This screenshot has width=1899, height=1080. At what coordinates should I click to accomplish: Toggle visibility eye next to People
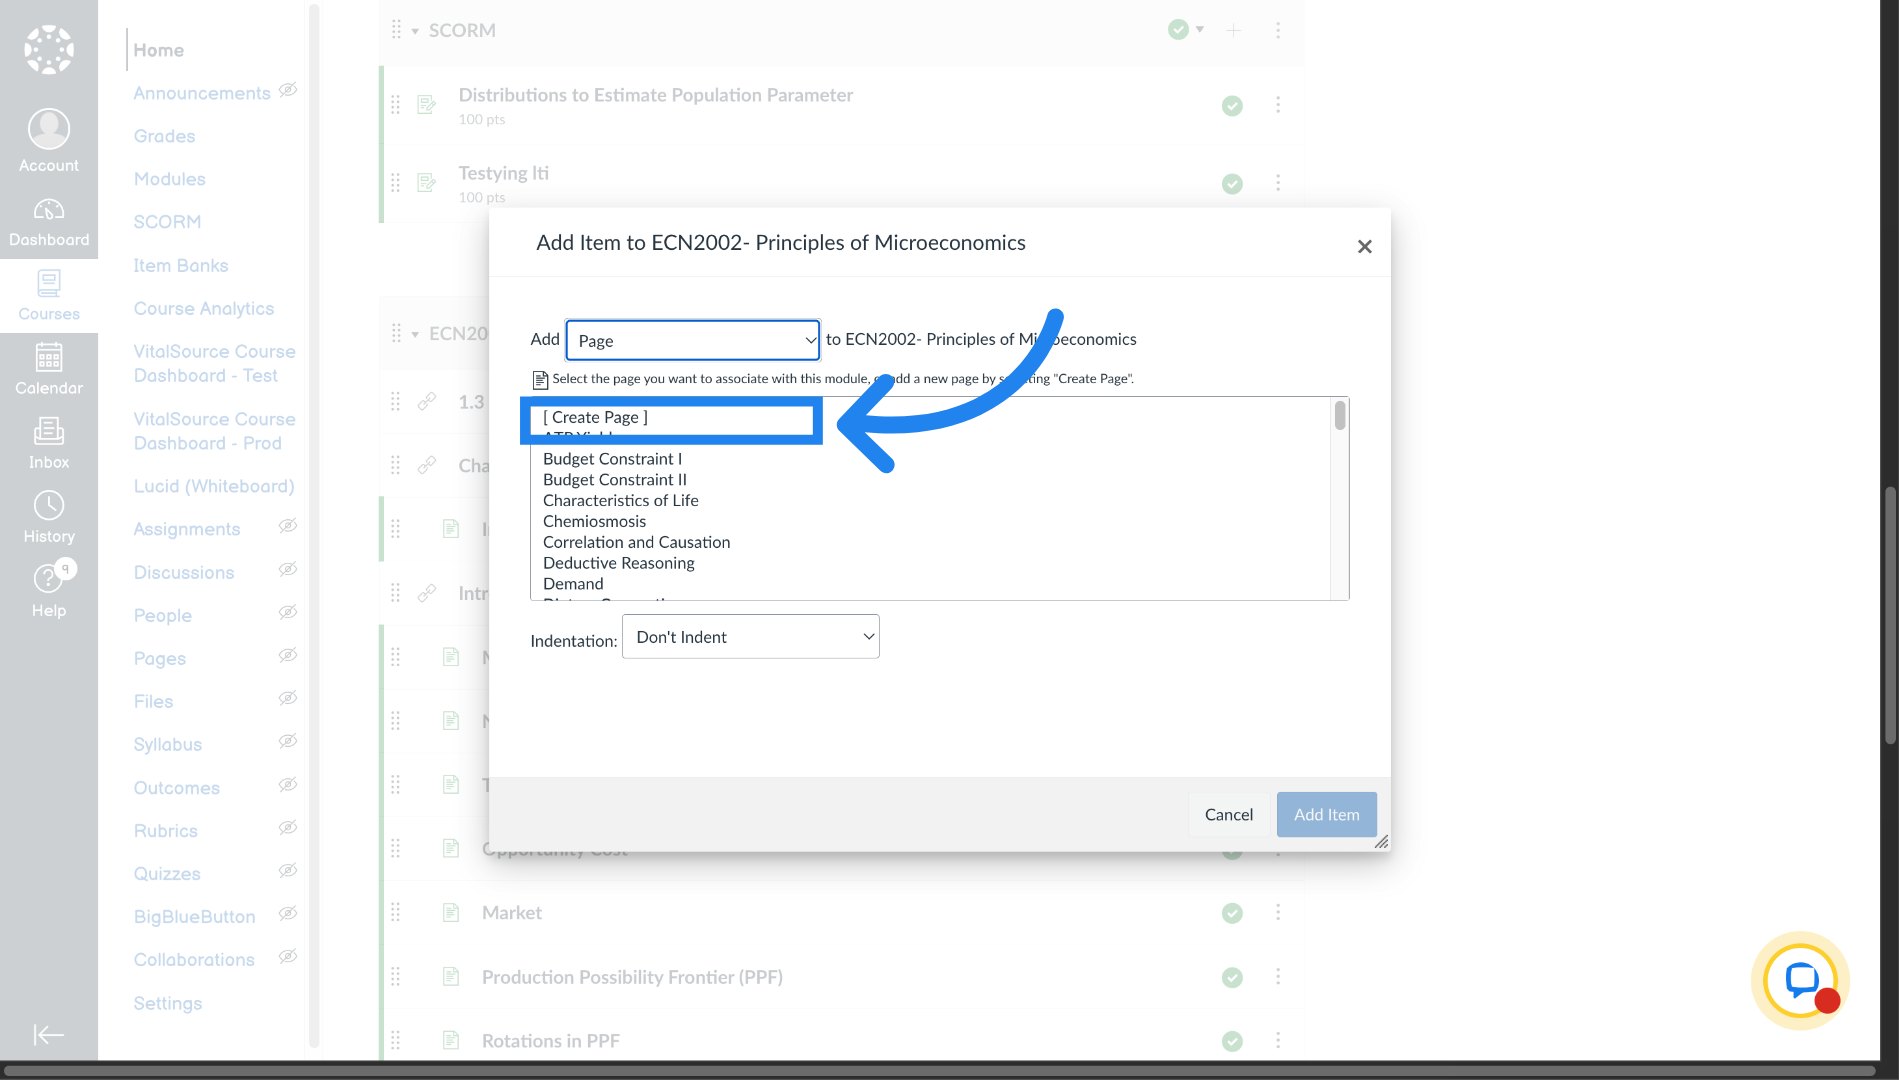pyautogui.click(x=288, y=612)
